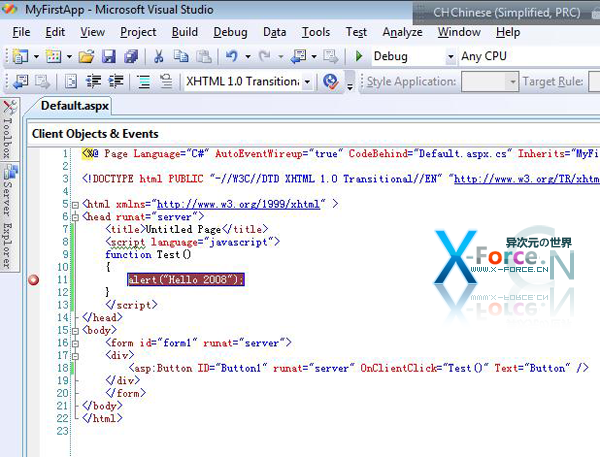The image size is (600, 457).
Task: Open the Build menu
Action: click(x=184, y=32)
